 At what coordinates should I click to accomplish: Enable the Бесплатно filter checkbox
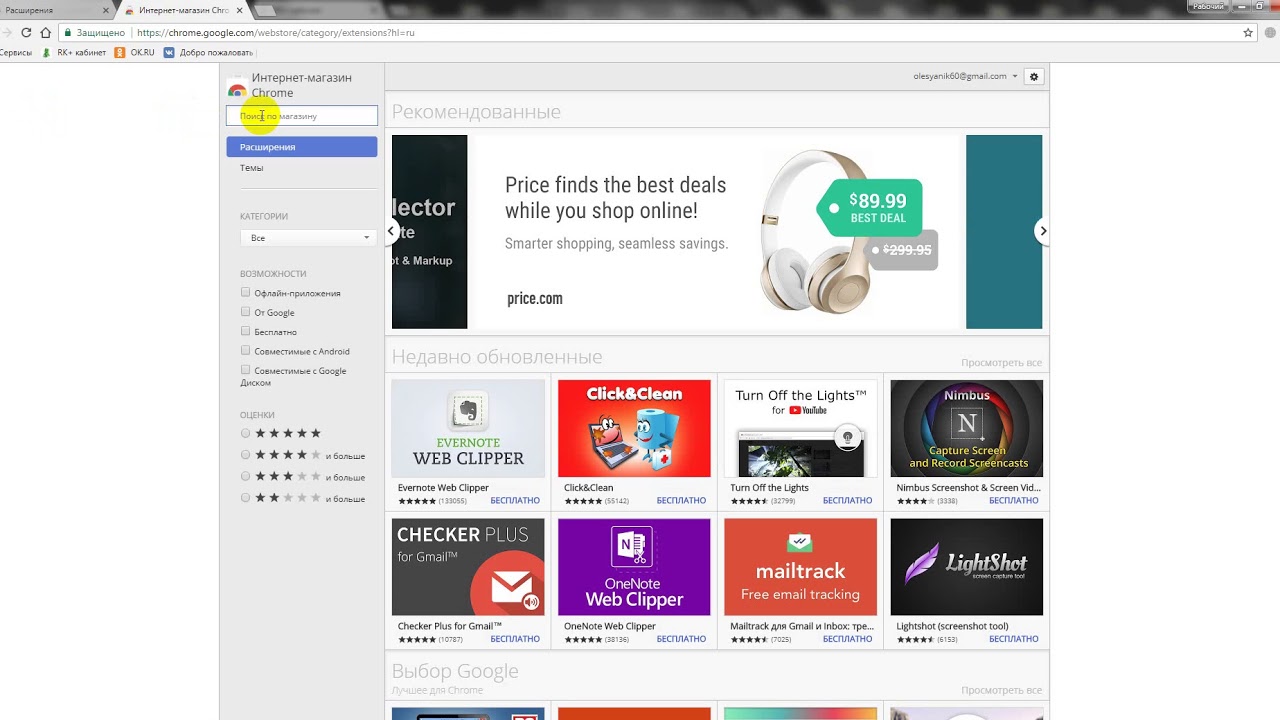245,331
